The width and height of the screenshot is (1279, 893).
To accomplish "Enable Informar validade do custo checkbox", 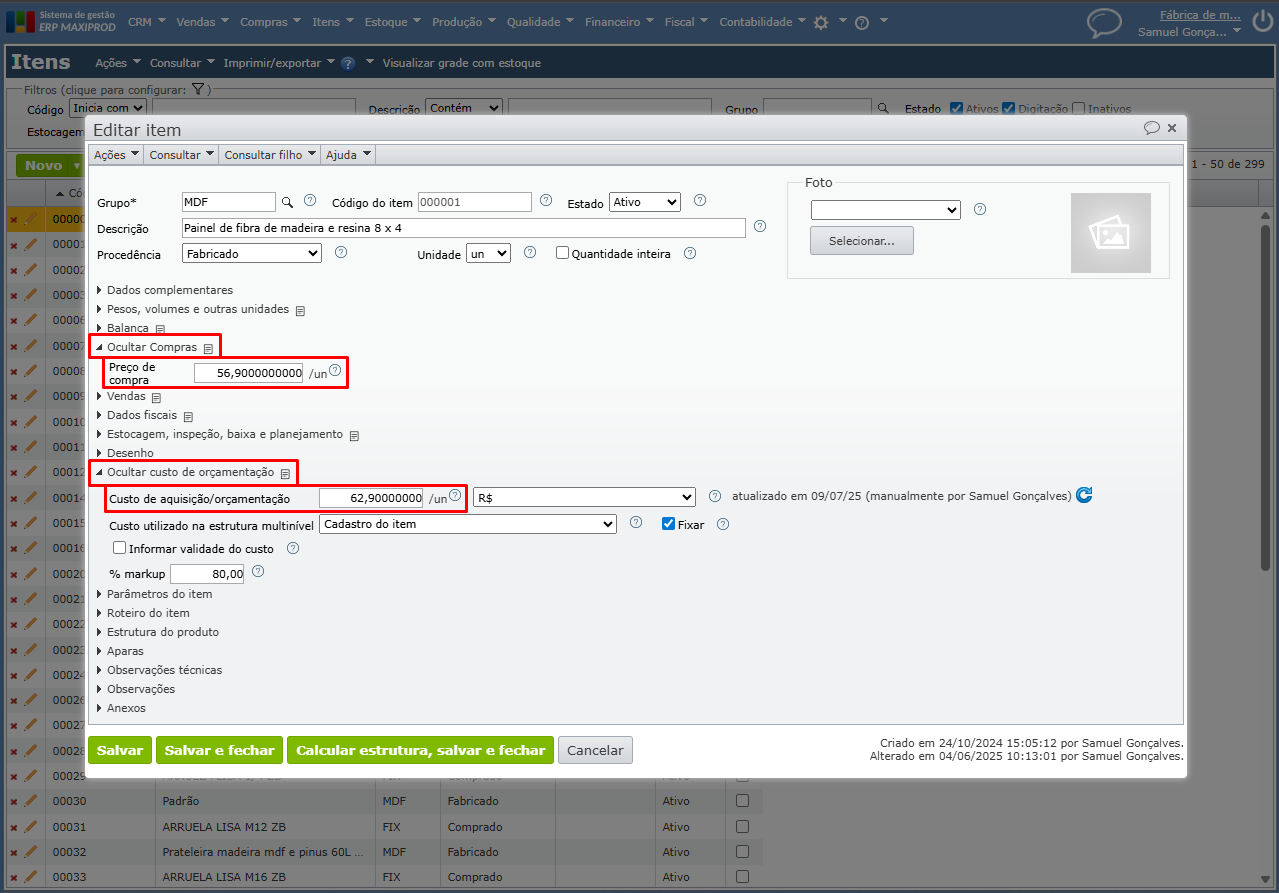I will [x=120, y=548].
